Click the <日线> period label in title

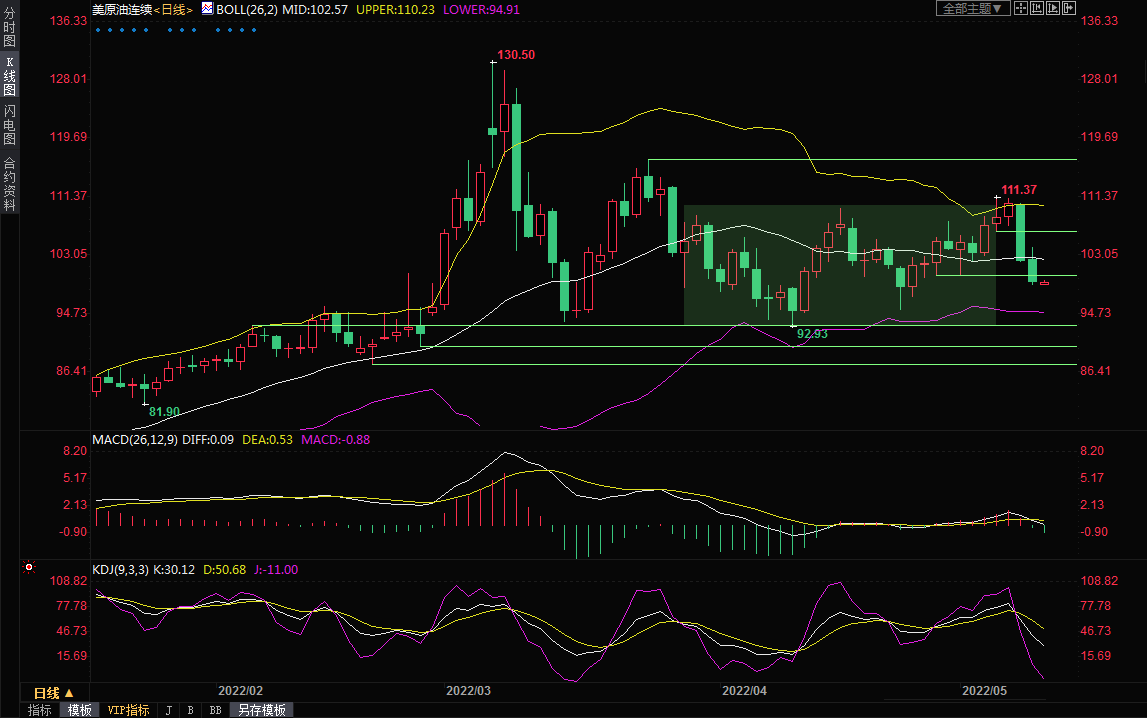(172, 9)
